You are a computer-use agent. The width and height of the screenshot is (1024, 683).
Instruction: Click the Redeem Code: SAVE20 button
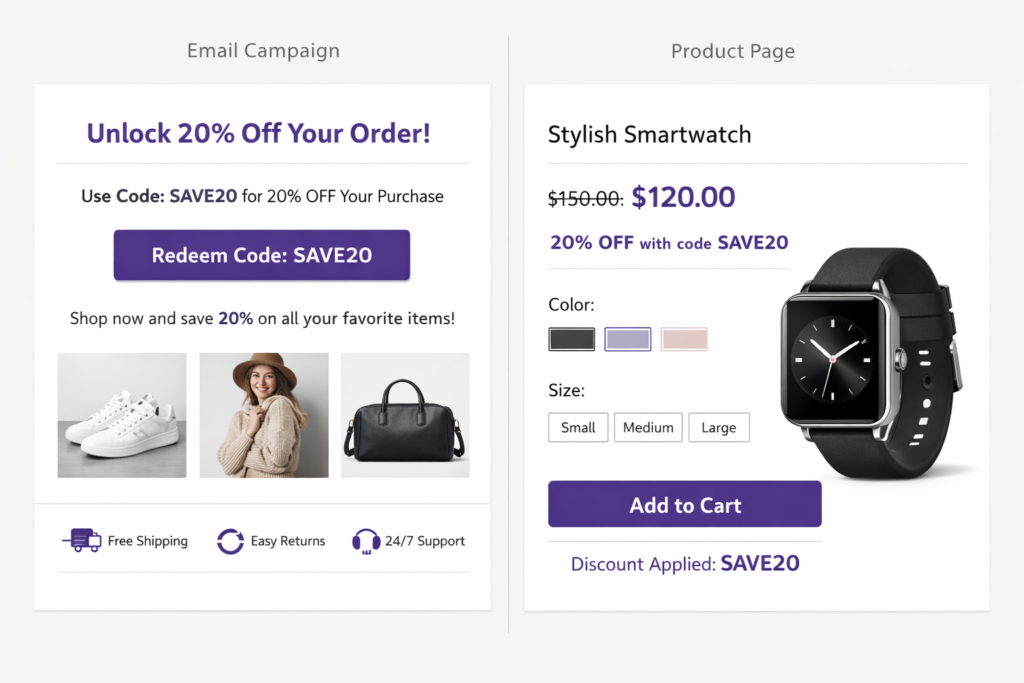261,255
